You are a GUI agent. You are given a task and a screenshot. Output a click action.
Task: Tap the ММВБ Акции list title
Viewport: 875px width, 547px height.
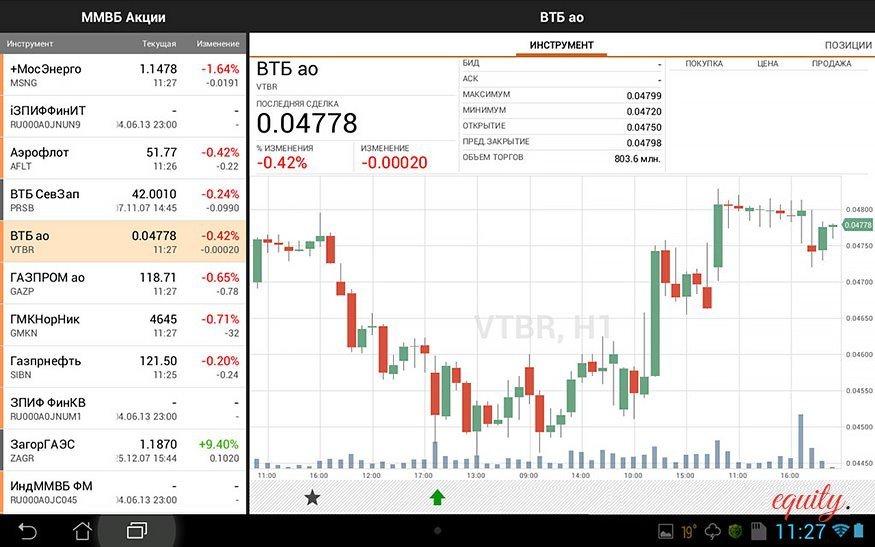[x=123, y=17]
